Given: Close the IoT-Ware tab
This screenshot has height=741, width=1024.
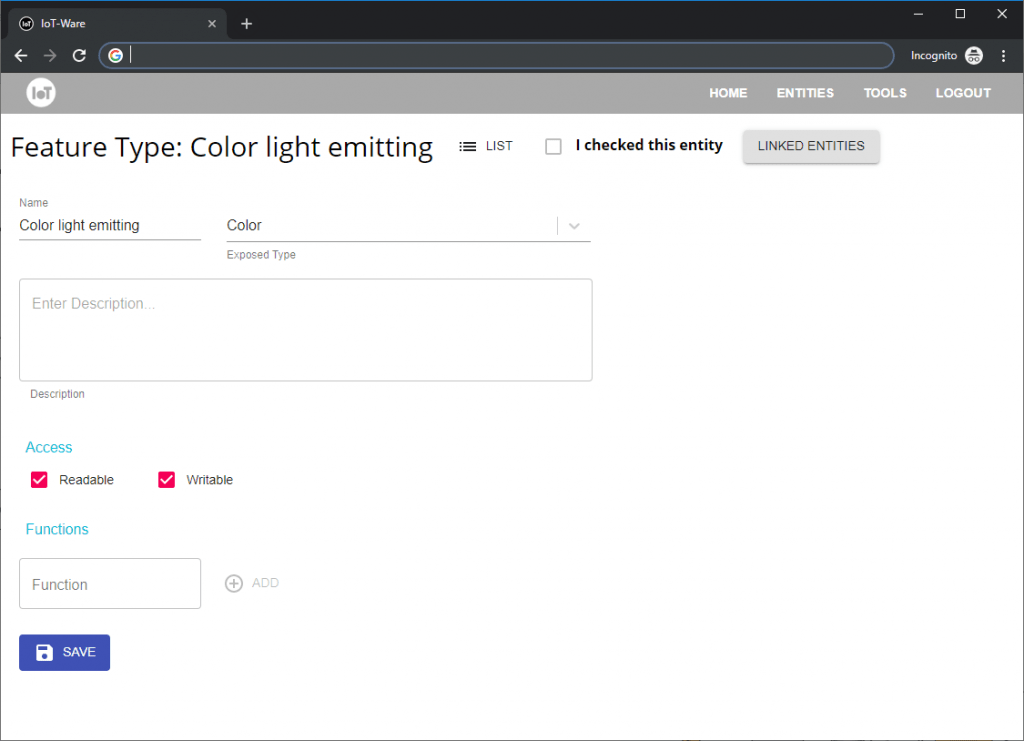Looking at the screenshot, I should [212, 24].
